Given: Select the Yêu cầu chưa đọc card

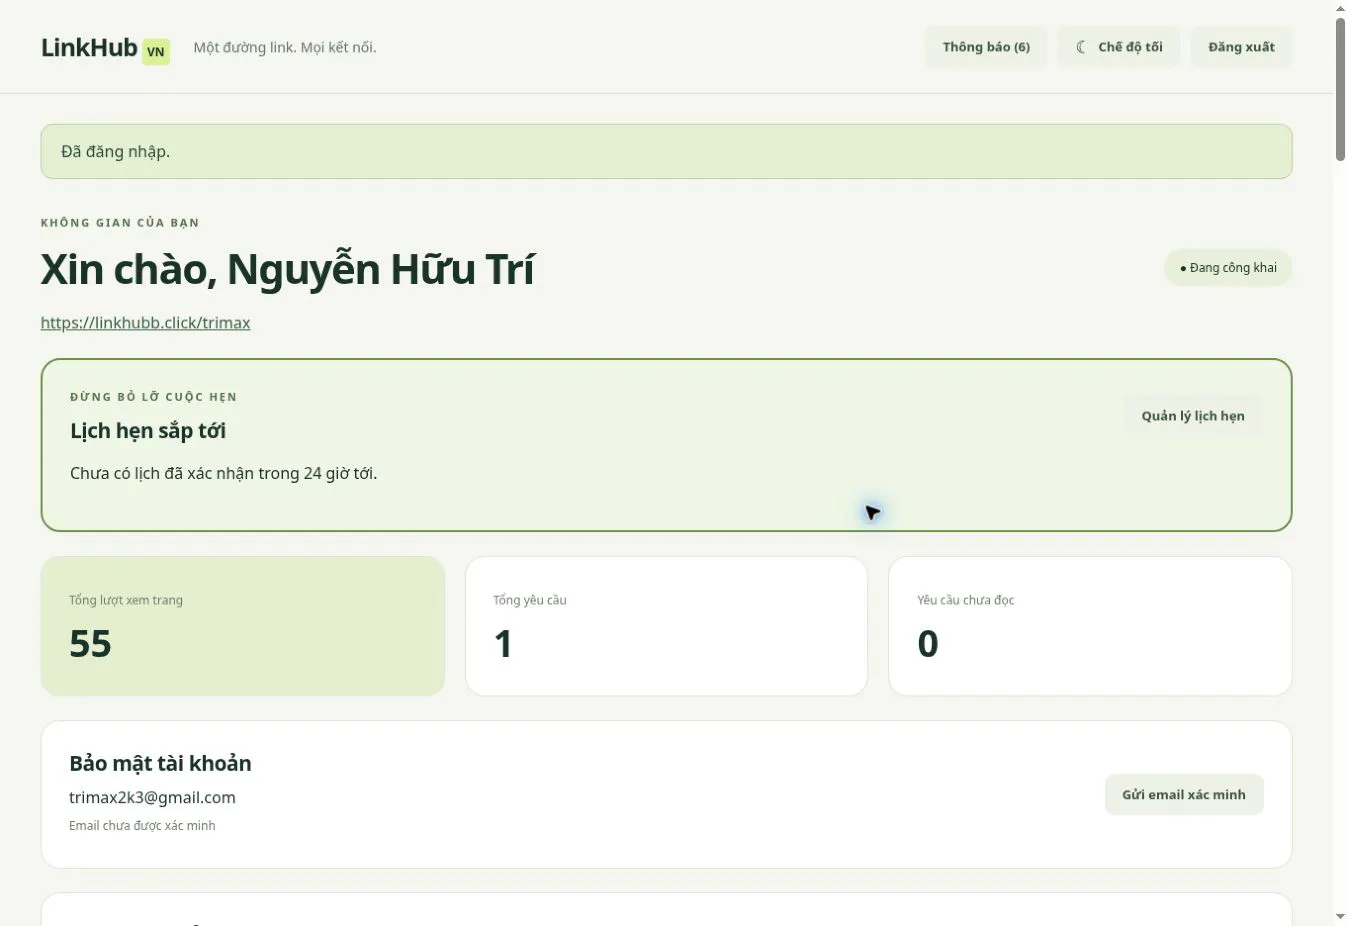Looking at the screenshot, I should point(1090,626).
